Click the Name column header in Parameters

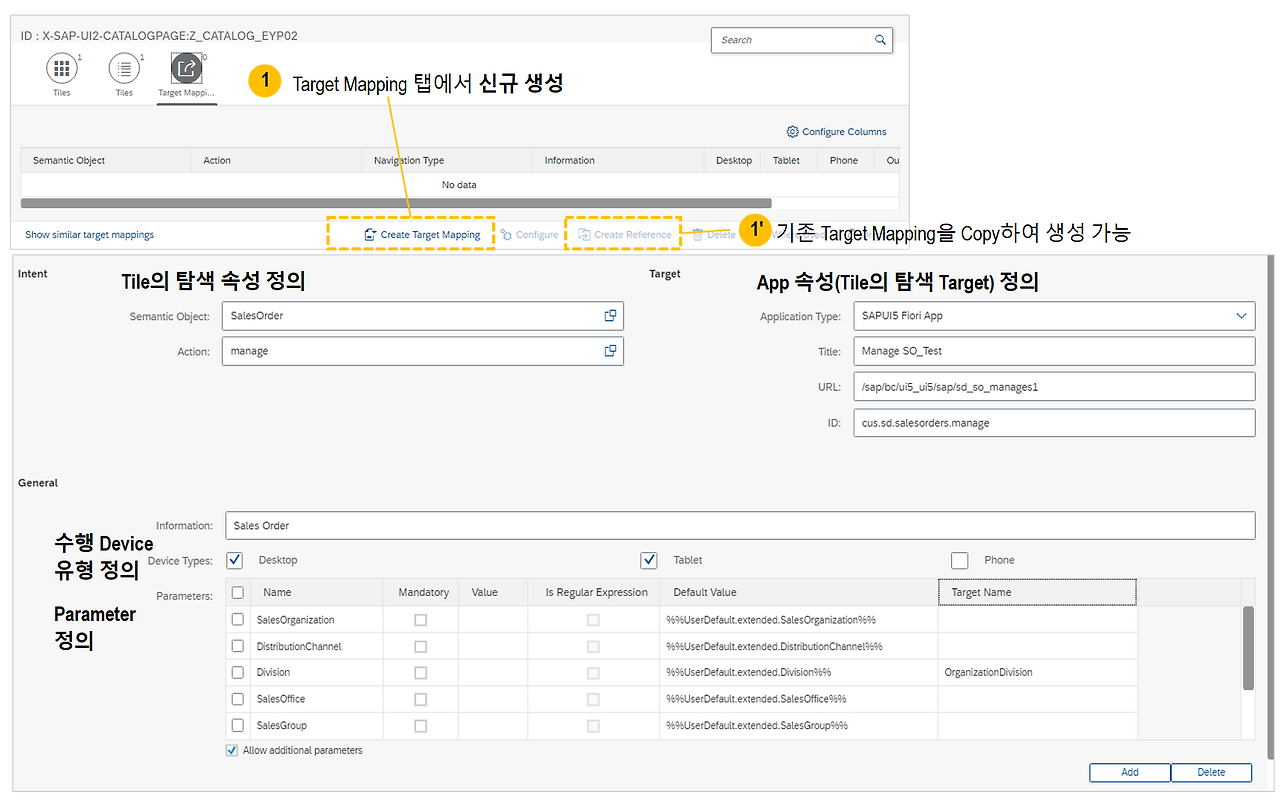click(318, 592)
